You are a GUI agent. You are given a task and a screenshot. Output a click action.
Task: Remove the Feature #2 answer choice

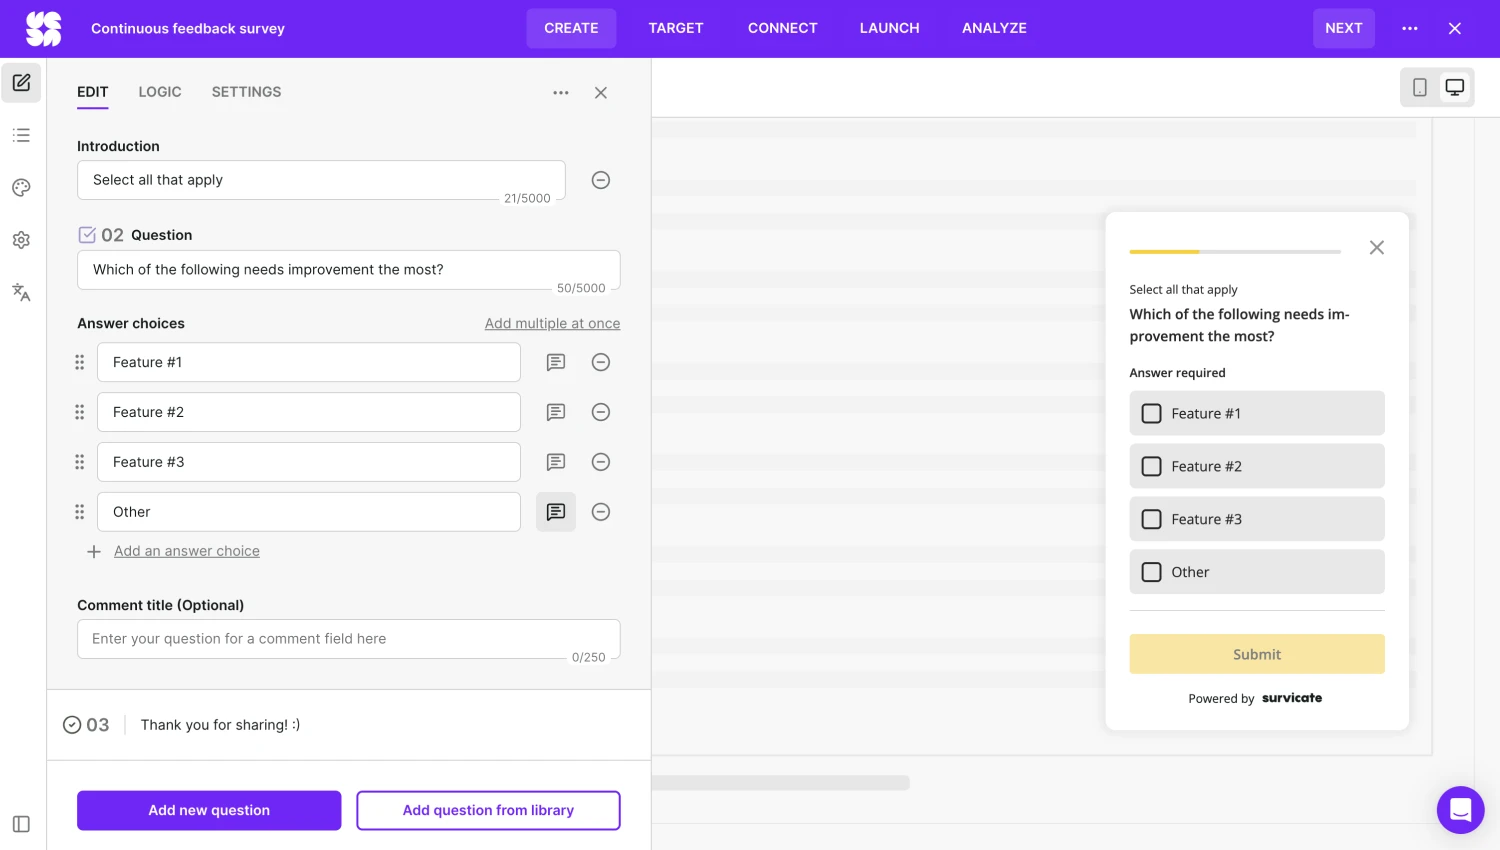[x=601, y=412]
